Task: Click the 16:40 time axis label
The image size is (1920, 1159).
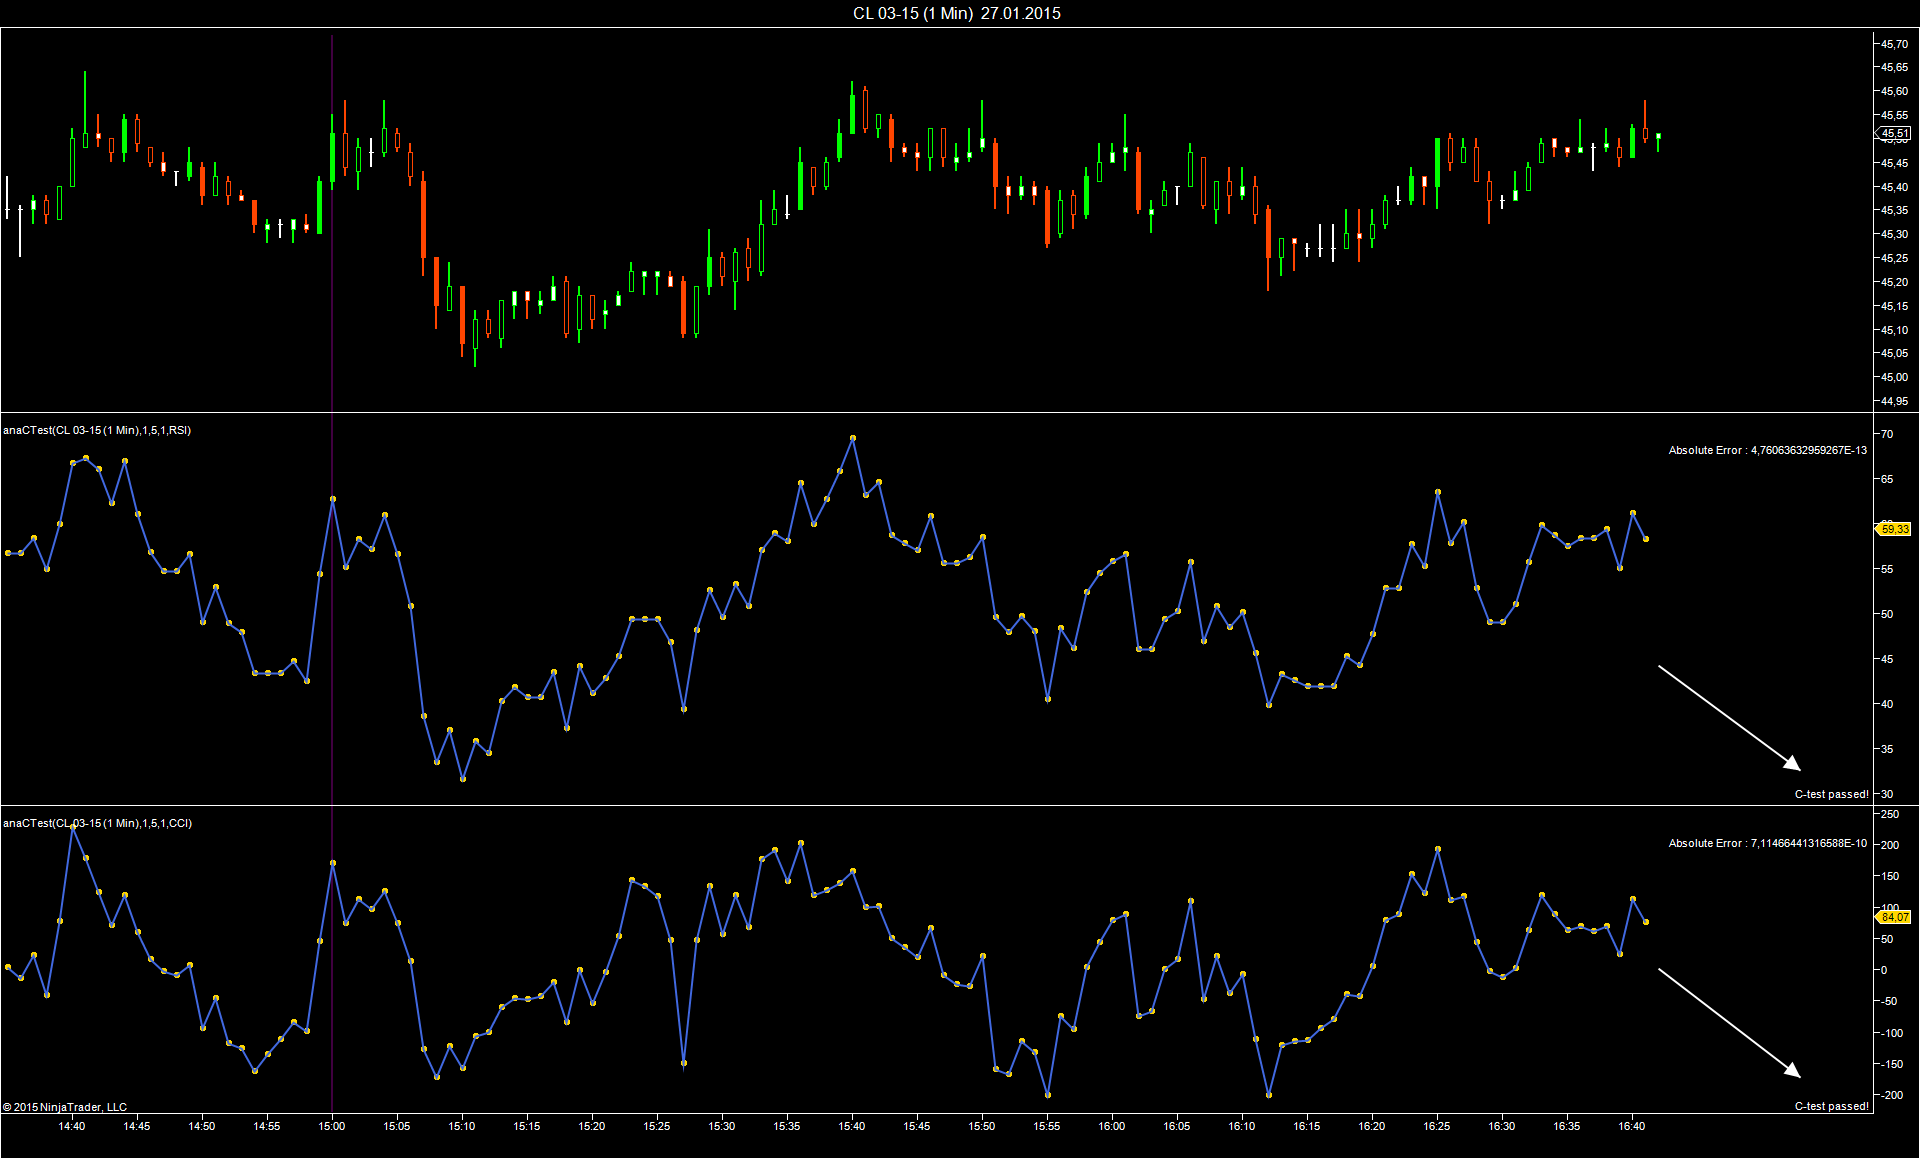Action: coord(1632,1126)
